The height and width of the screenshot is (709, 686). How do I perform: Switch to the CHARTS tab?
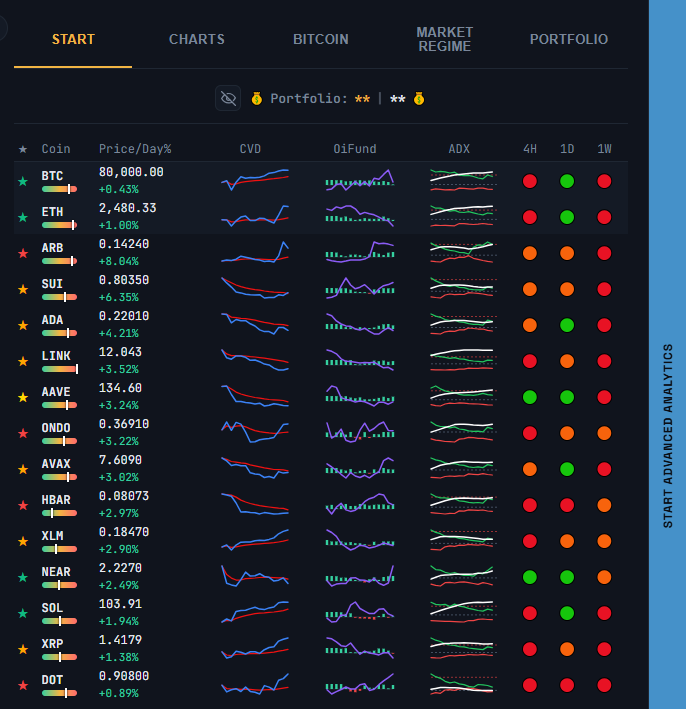pyautogui.click(x=197, y=39)
